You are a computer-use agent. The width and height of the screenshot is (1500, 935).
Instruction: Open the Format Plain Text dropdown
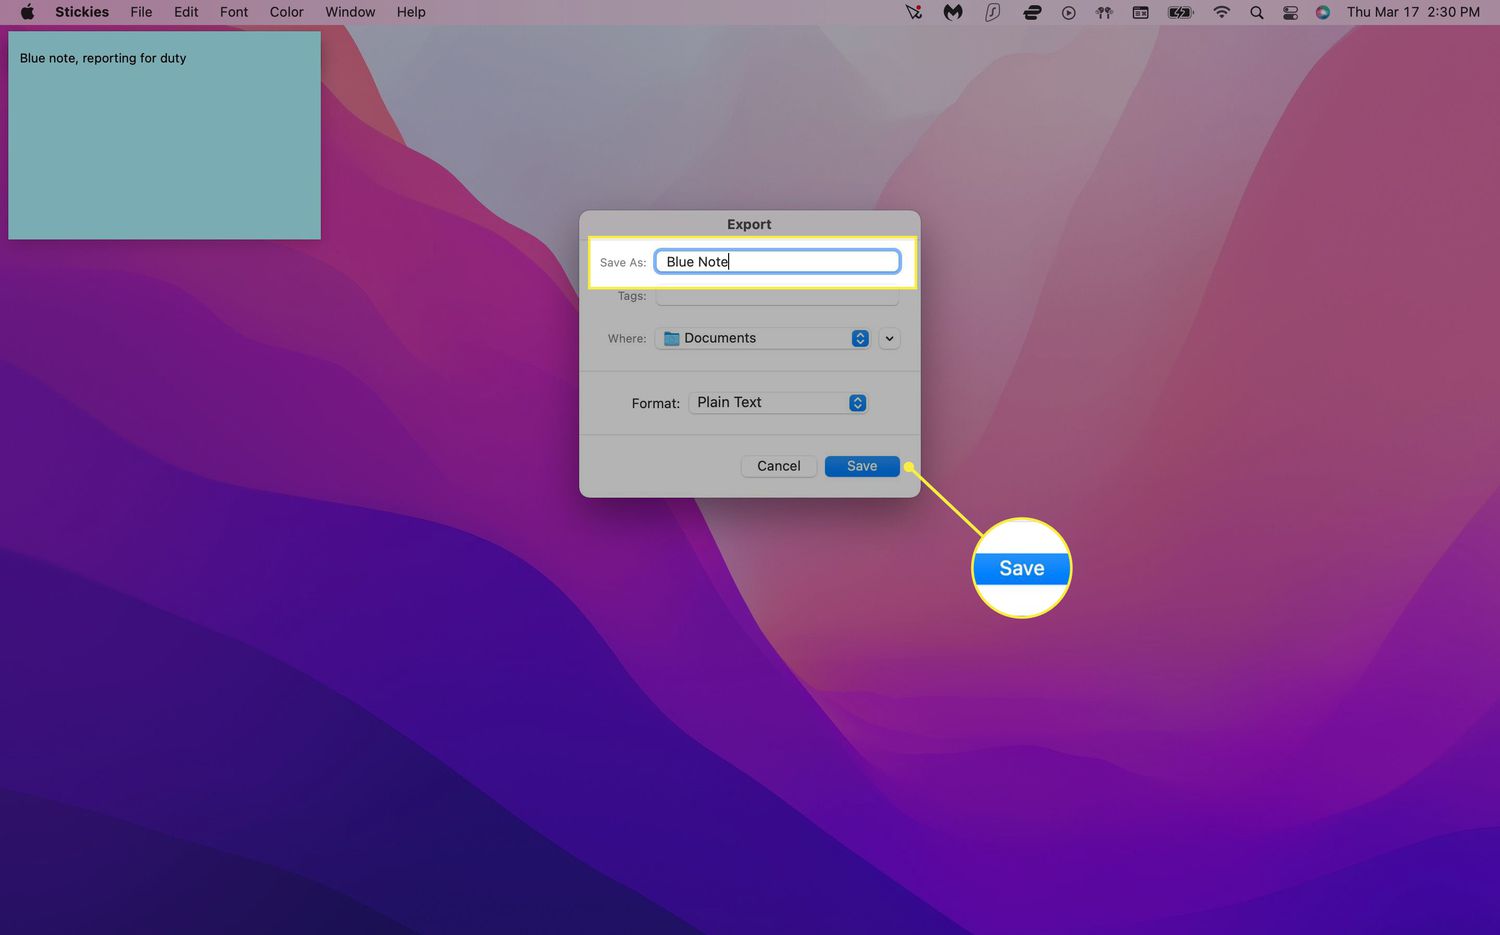pyautogui.click(x=778, y=402)
